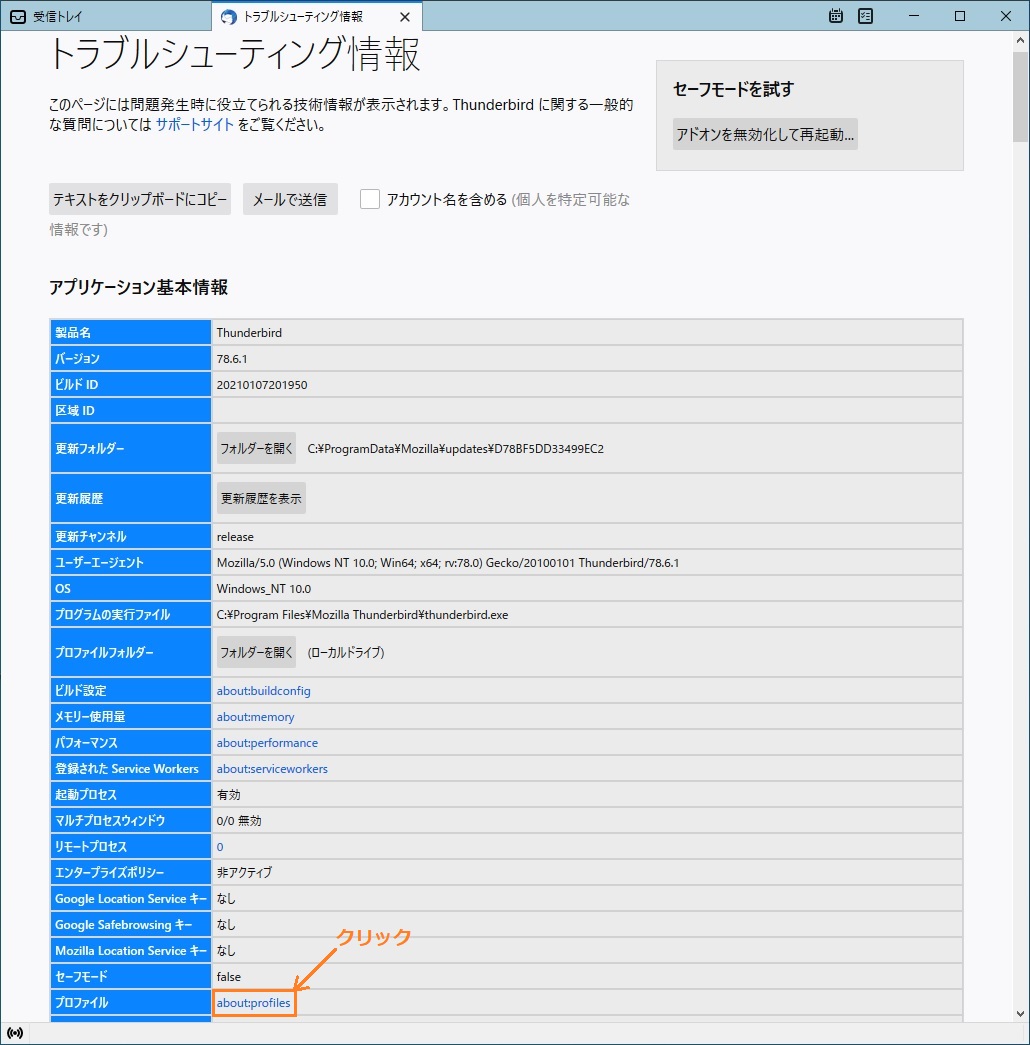Open the Calendar tab icon

point(836,16)
